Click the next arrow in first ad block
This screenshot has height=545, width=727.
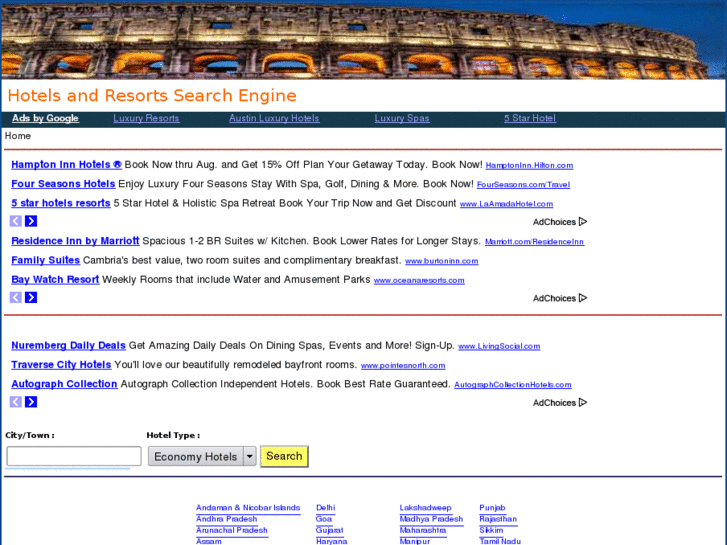click(x=31, y=221)
